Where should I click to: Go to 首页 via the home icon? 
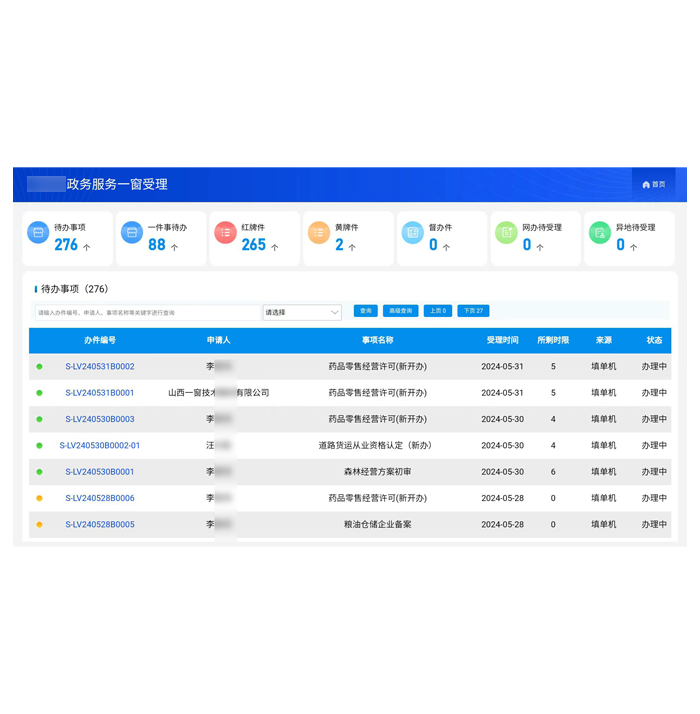[x=646, y=184]
